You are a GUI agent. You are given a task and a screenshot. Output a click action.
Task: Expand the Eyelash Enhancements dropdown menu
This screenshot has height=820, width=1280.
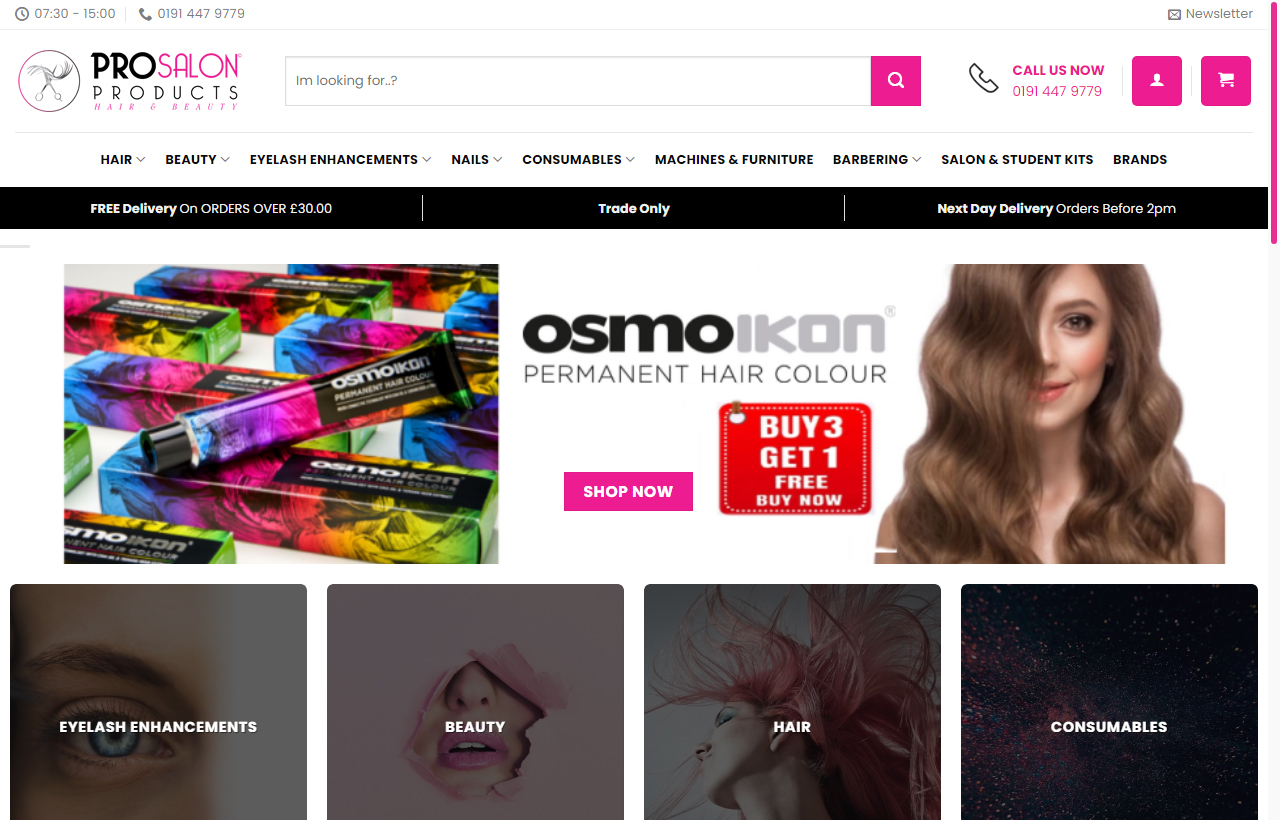pos(341,159)
